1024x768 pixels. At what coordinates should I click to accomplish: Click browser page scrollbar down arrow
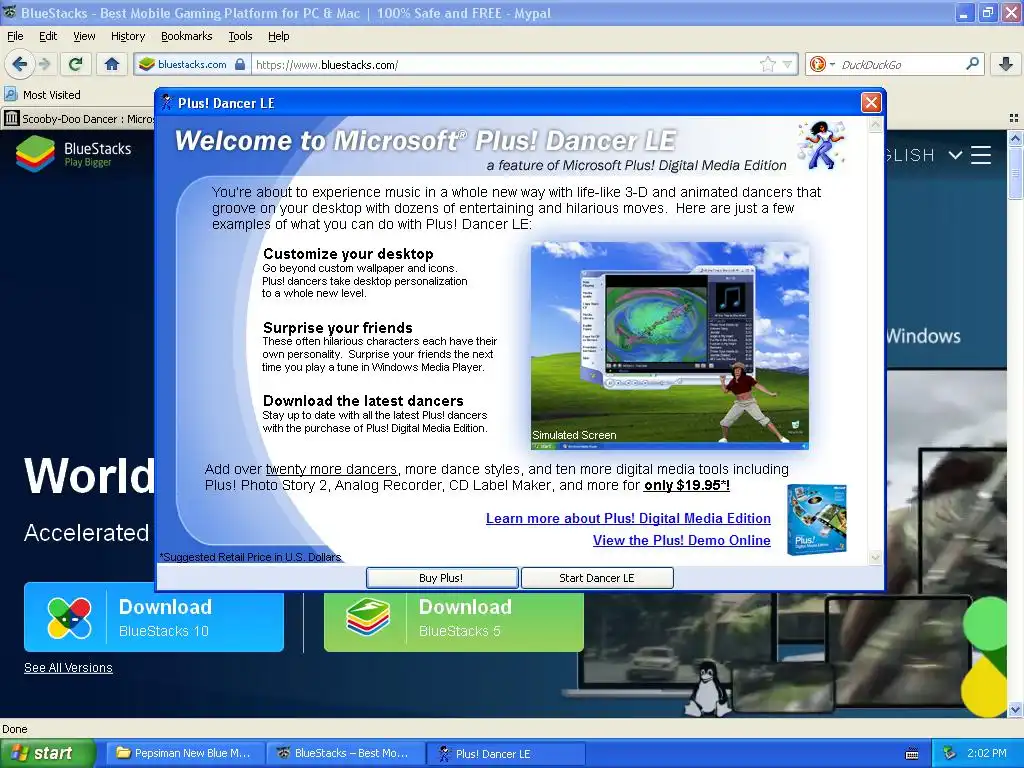point(1016,709)
